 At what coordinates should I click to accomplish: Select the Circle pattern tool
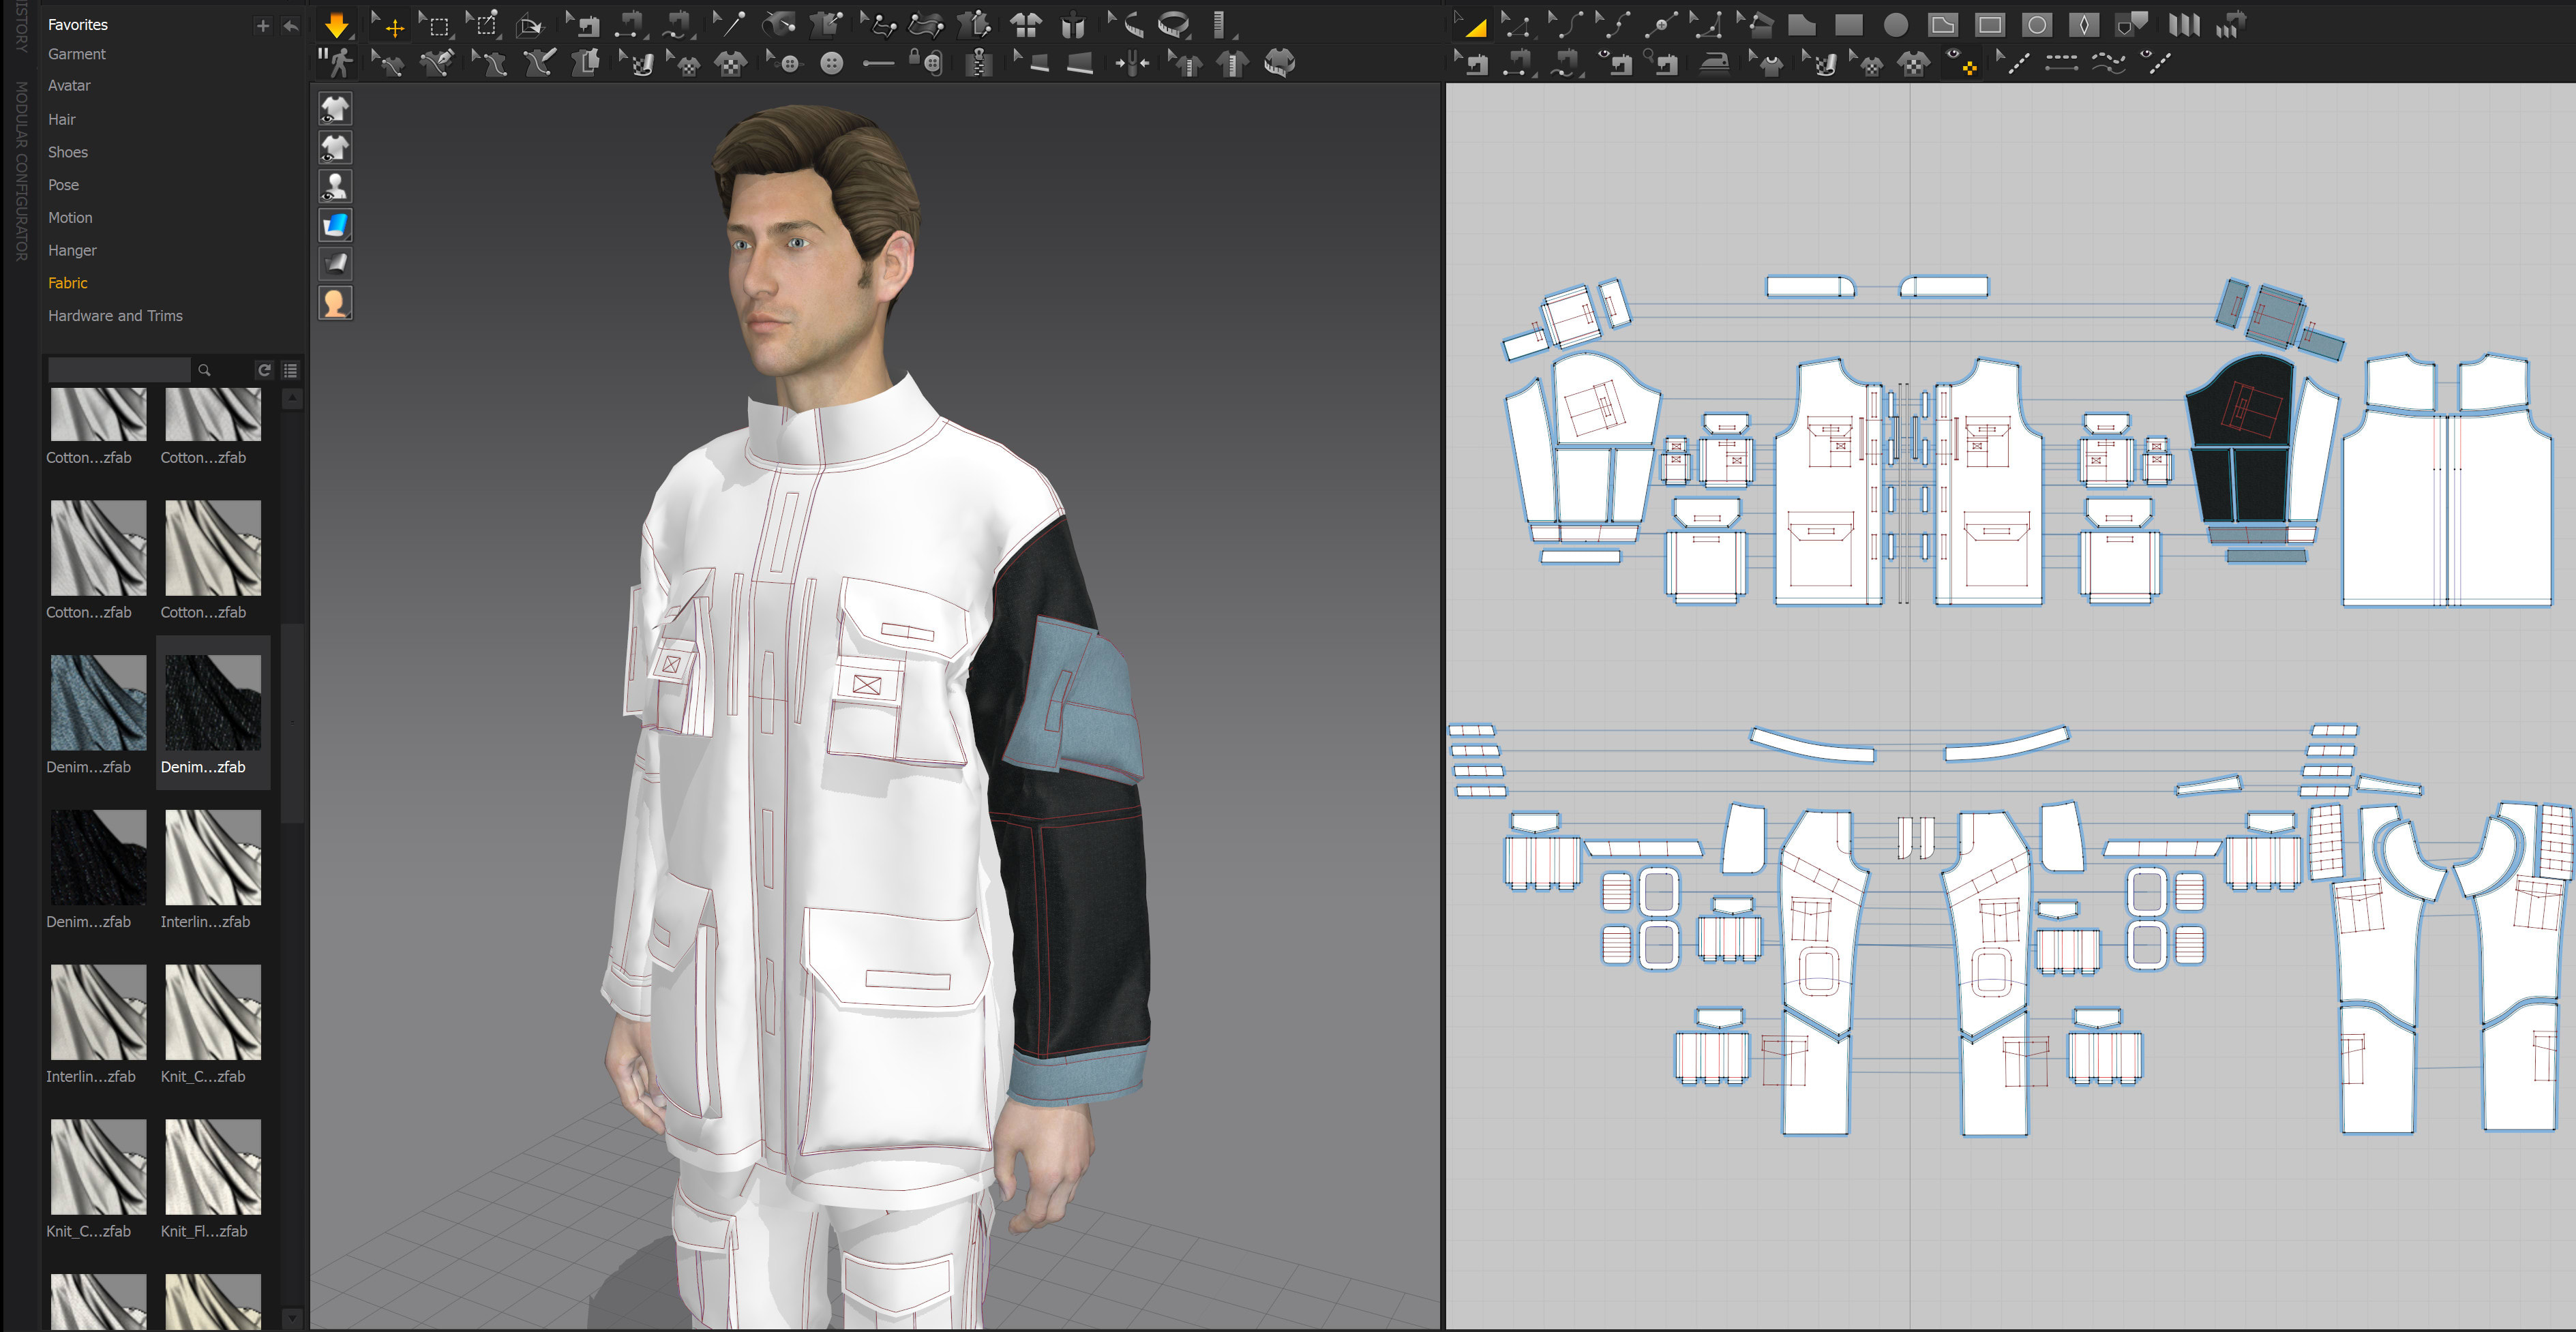point(1895,25)
